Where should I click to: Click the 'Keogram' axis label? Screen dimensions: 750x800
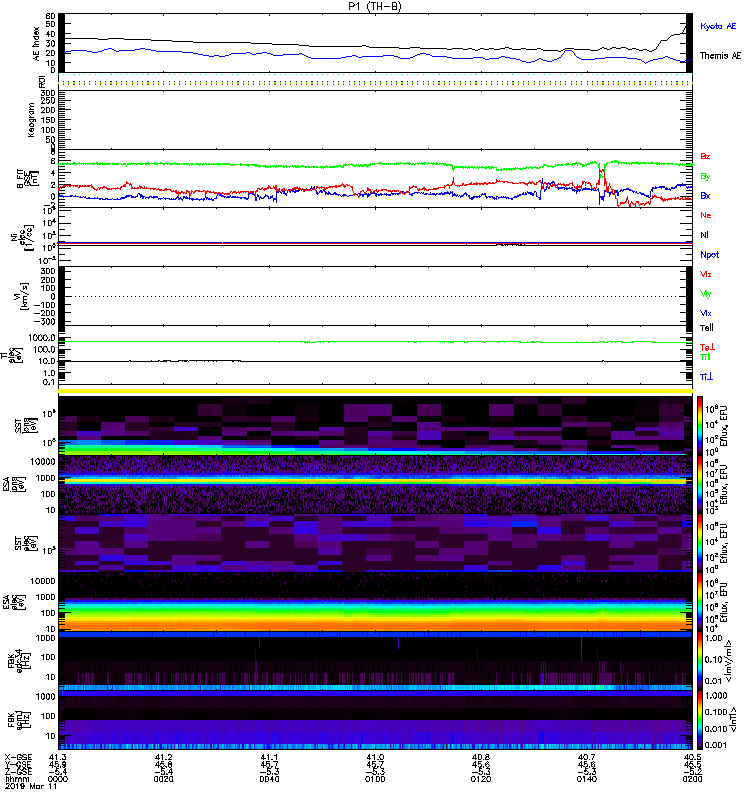pyautogui.click(x=31, y=120)
